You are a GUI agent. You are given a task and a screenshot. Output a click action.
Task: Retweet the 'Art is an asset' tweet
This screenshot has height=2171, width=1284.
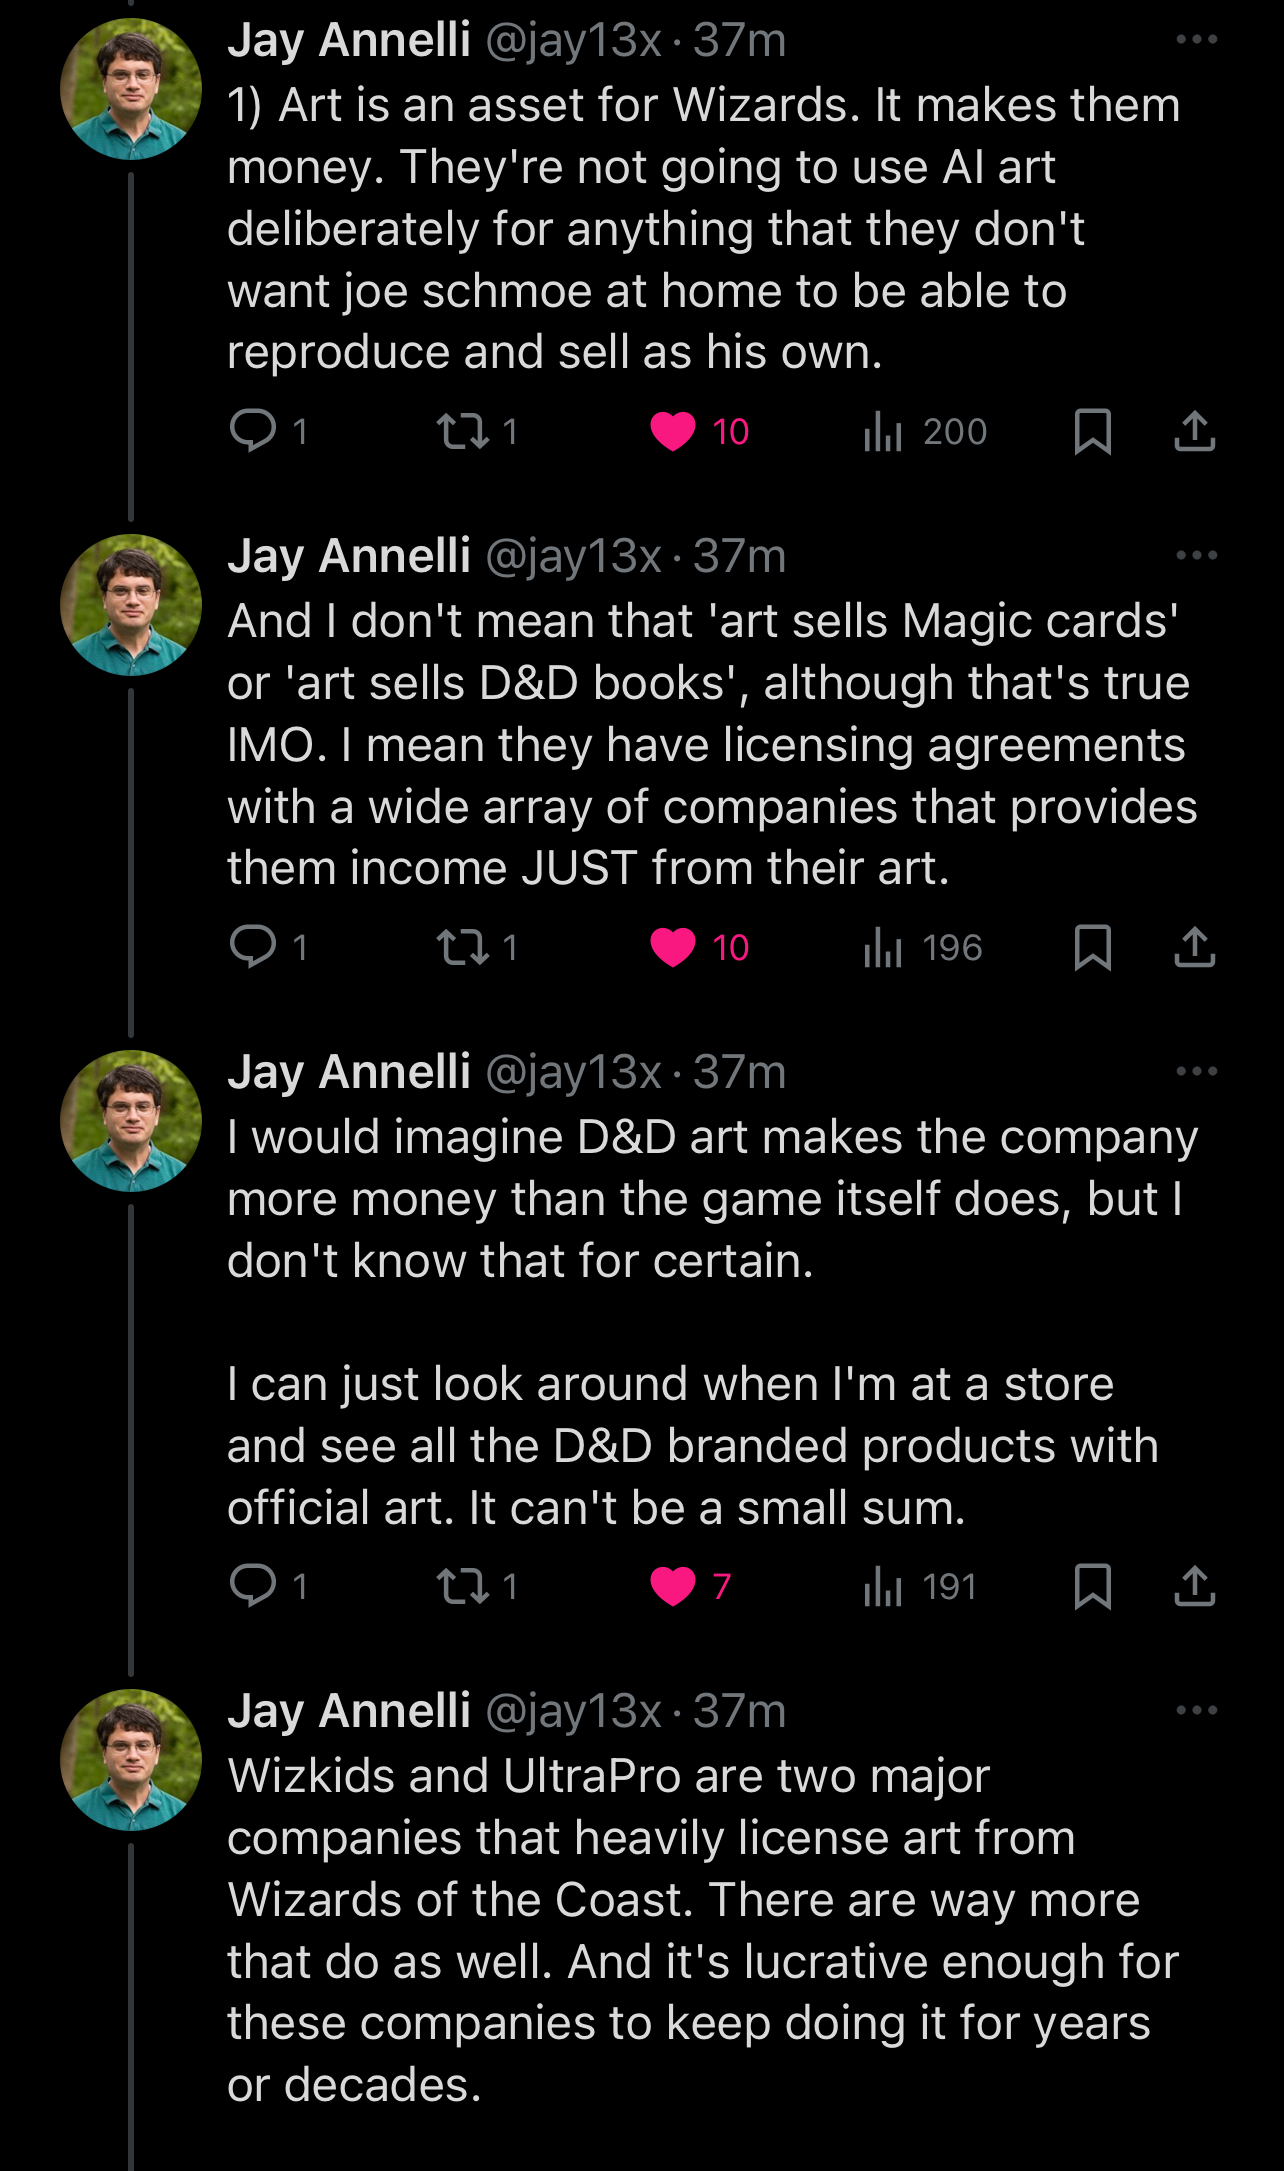point(462,431)
